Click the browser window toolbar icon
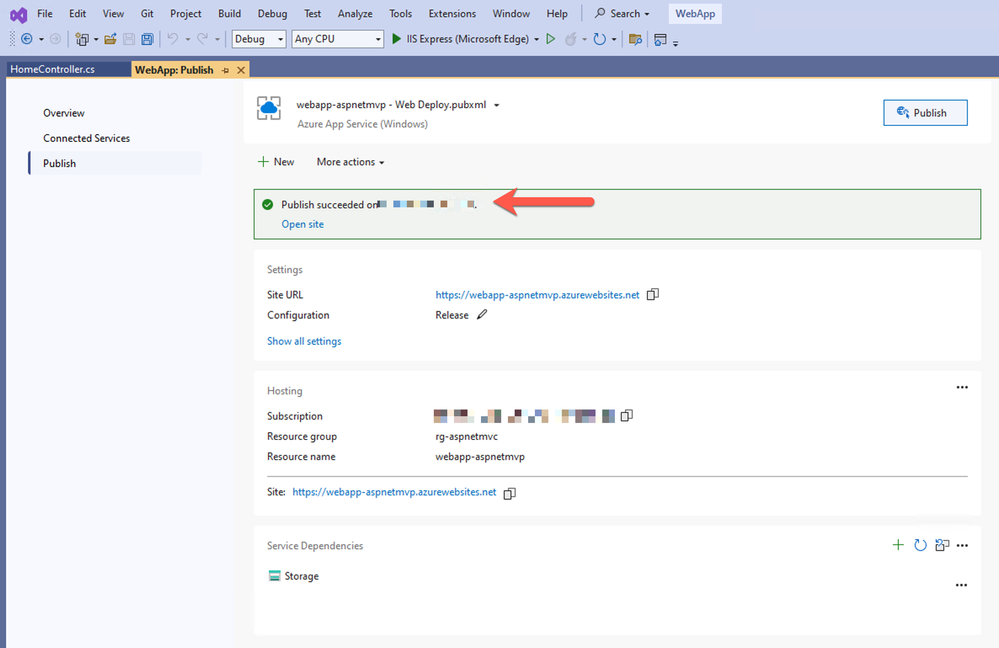Image resolution: width=999 pixels, height=648 pixels. [661, 40]
